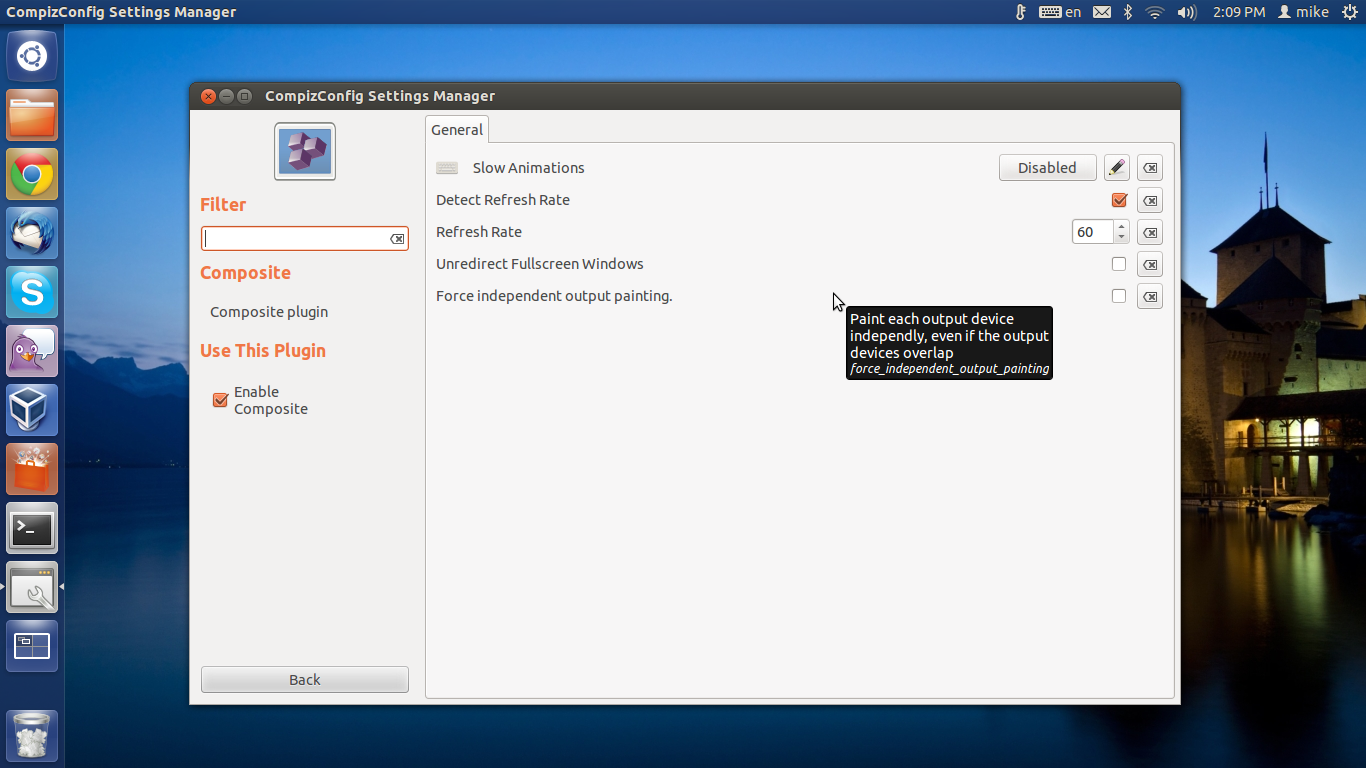
Task: Close the CompizConfig Settings Manager window
Action: 208,96
